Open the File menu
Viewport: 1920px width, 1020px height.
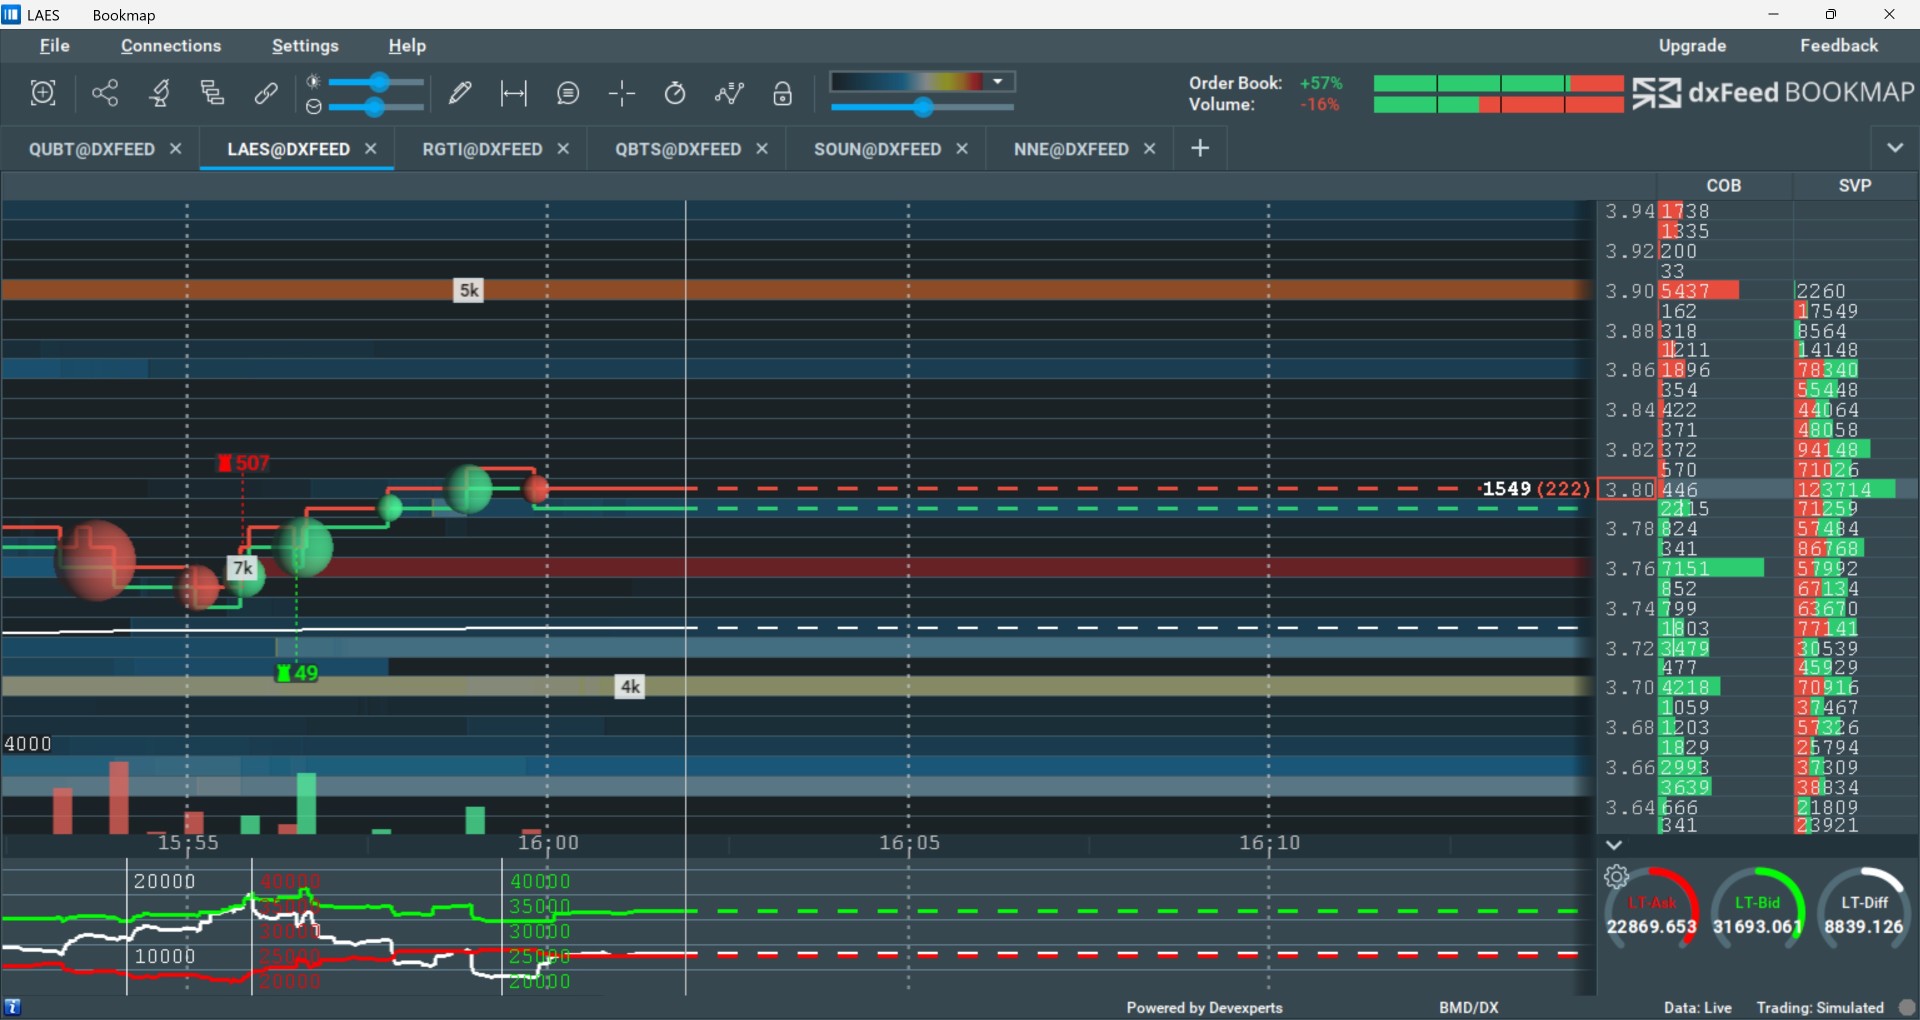pos(55,46)
